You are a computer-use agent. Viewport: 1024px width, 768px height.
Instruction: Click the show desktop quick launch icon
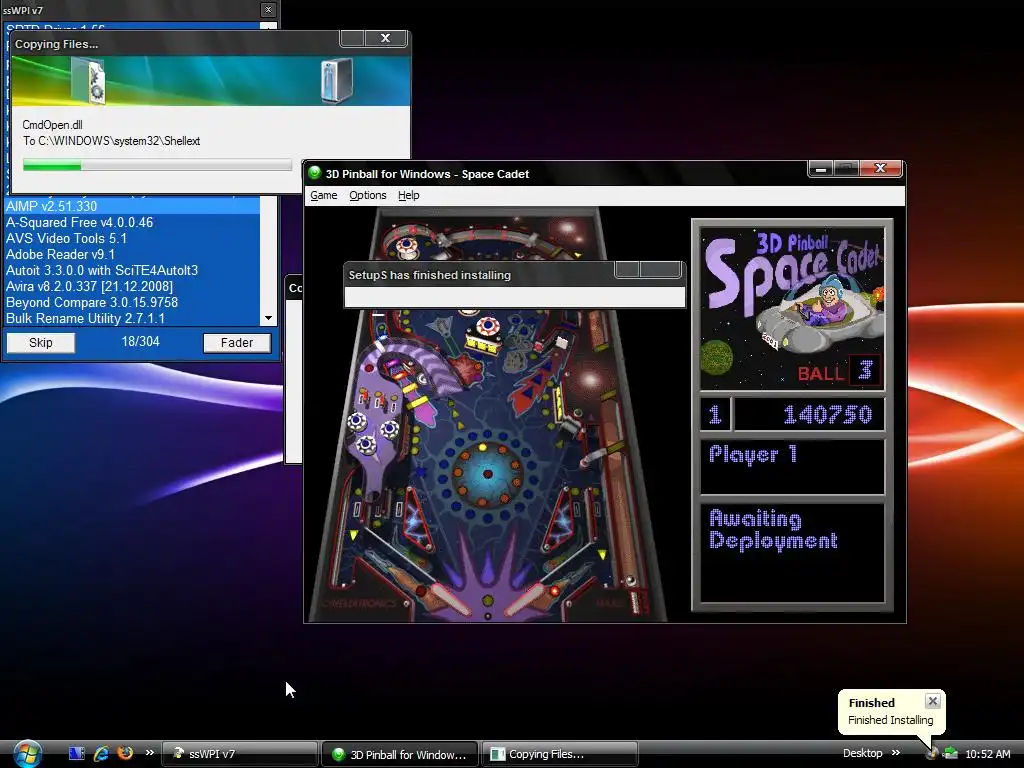(x=76, y=754)
